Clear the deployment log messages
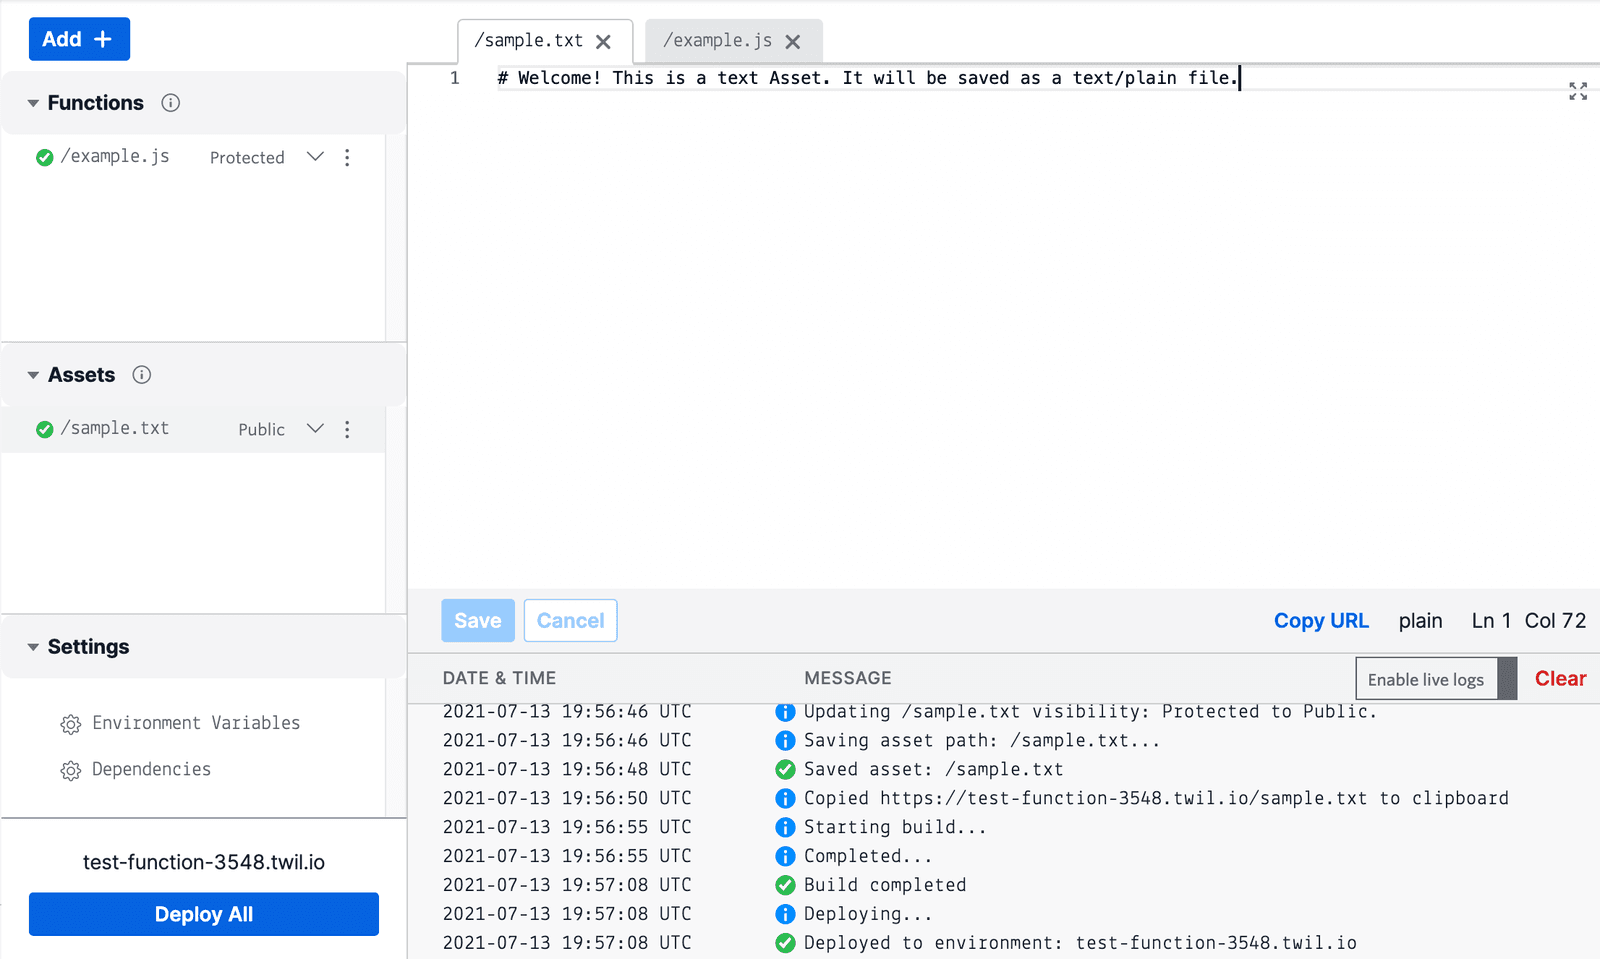Viewport: 1600px width, 959px height. click(x=1560, y=678)
